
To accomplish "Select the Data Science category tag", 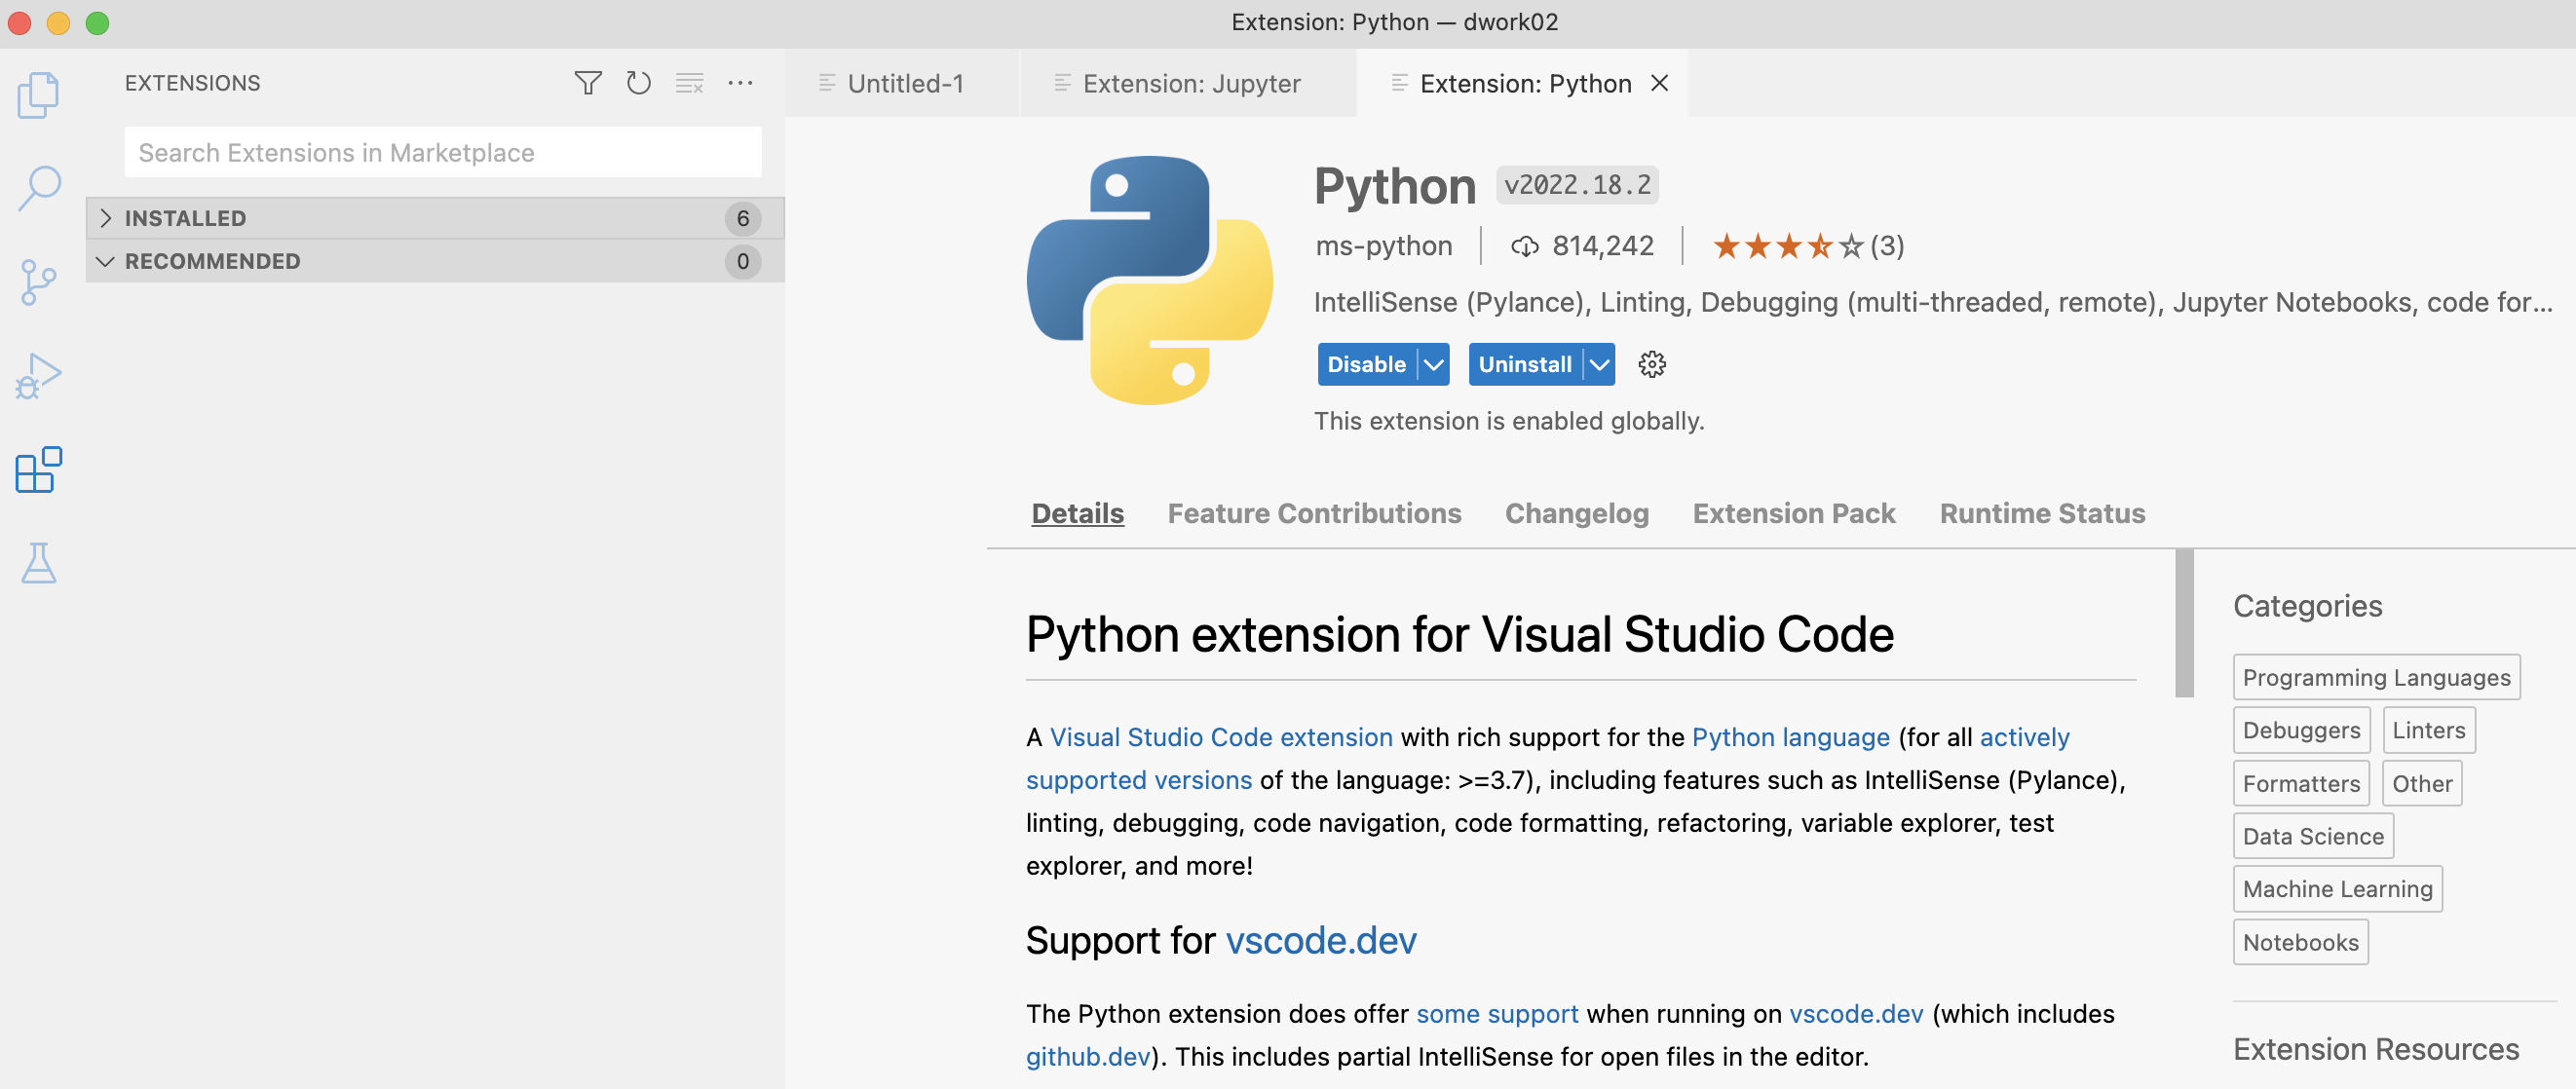I will [x=2313, y=836].
